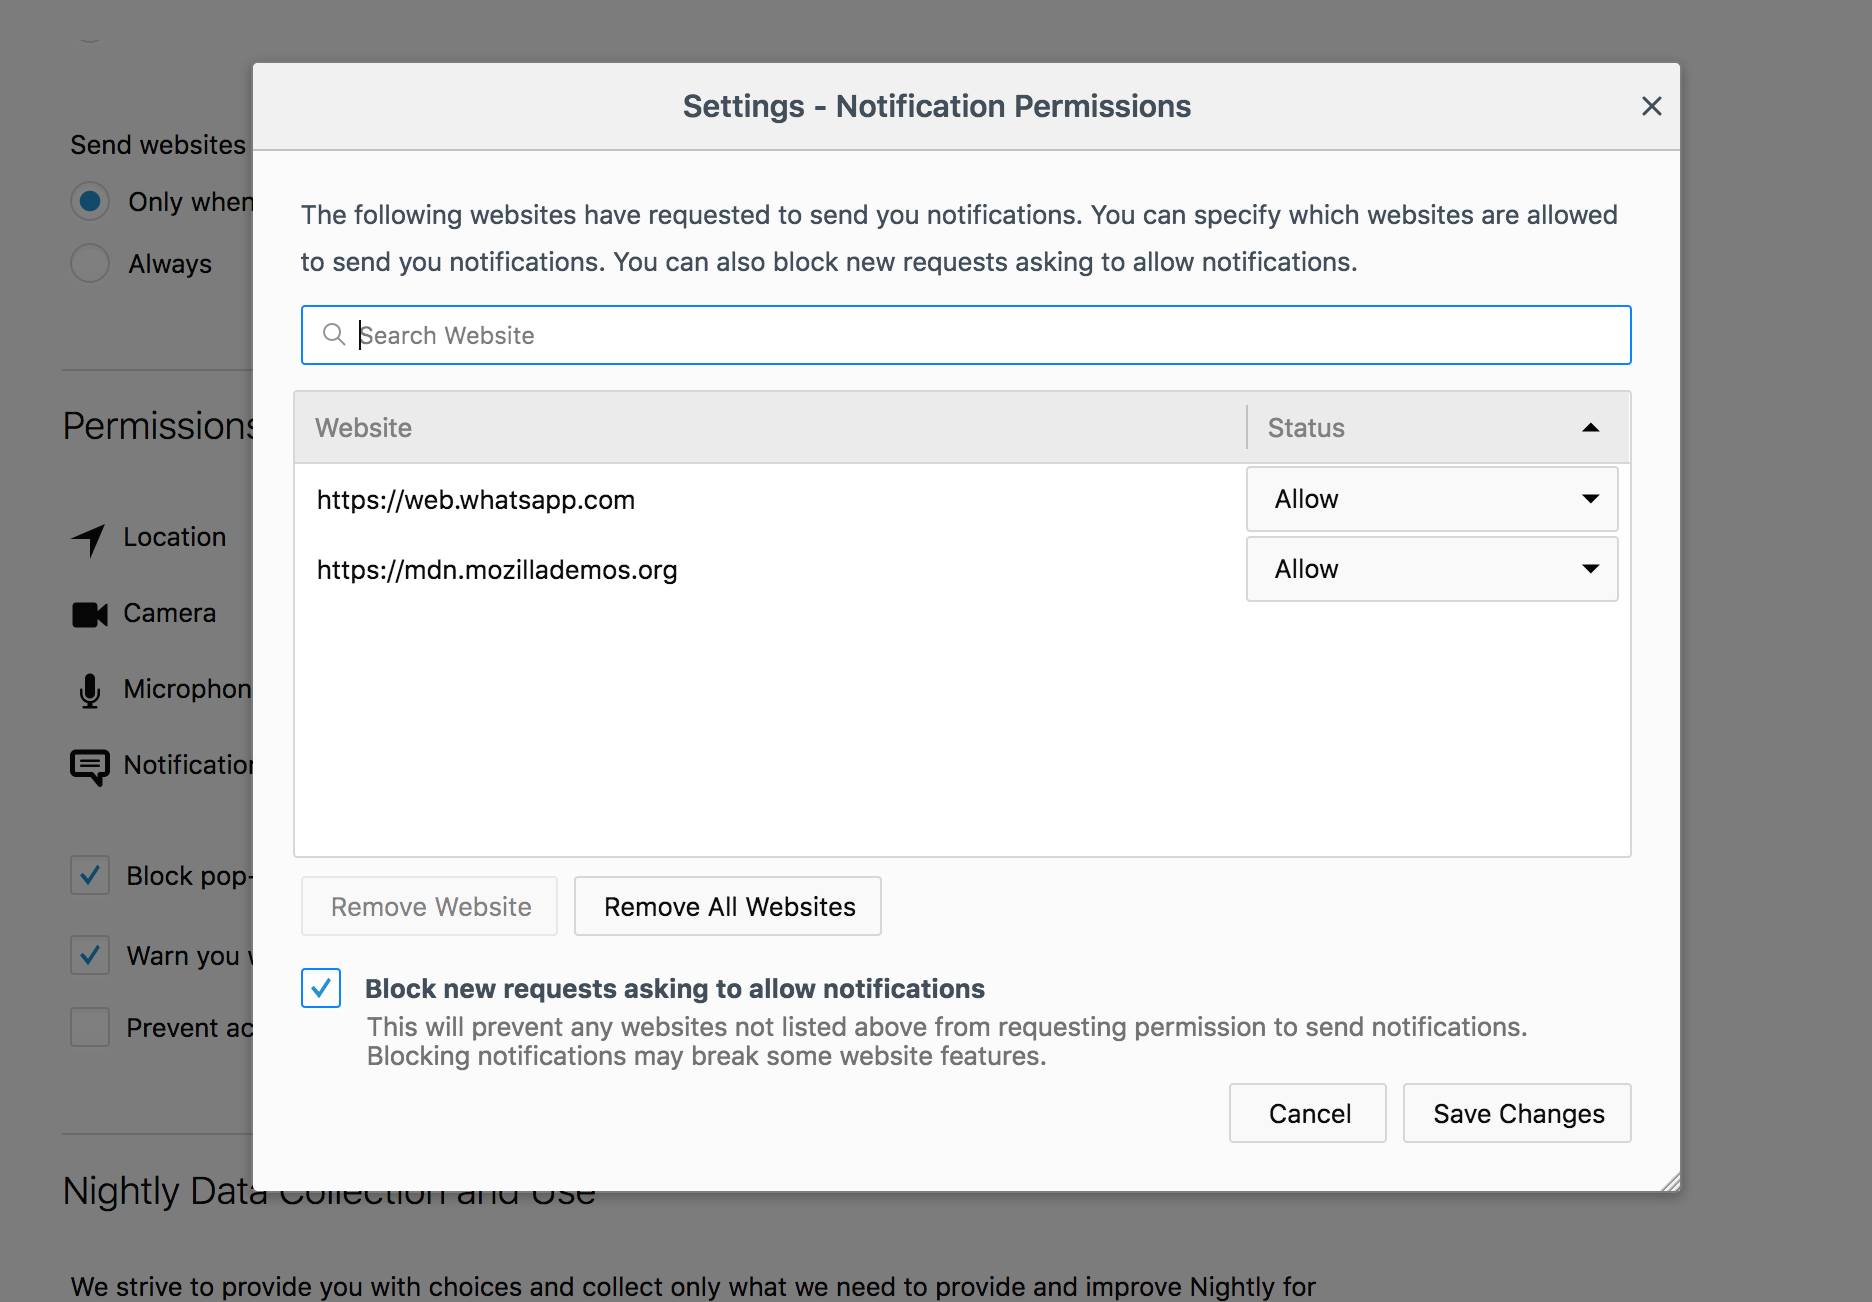Sort by the Website column header

tap(770, 428)
